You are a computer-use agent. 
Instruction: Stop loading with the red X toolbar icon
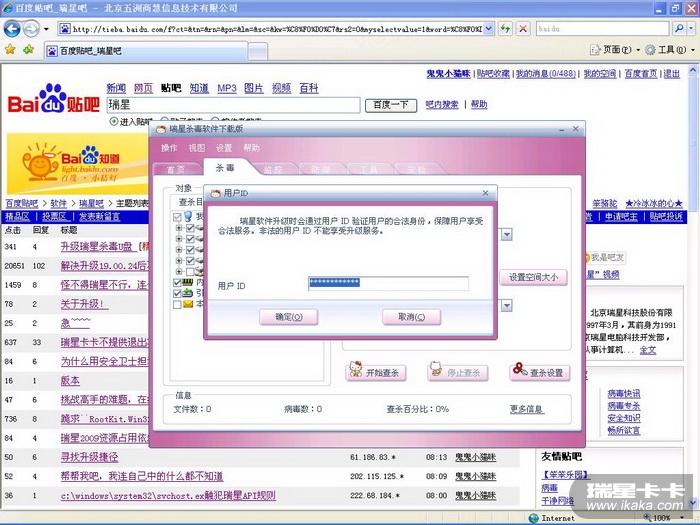[x=523, y=29]
